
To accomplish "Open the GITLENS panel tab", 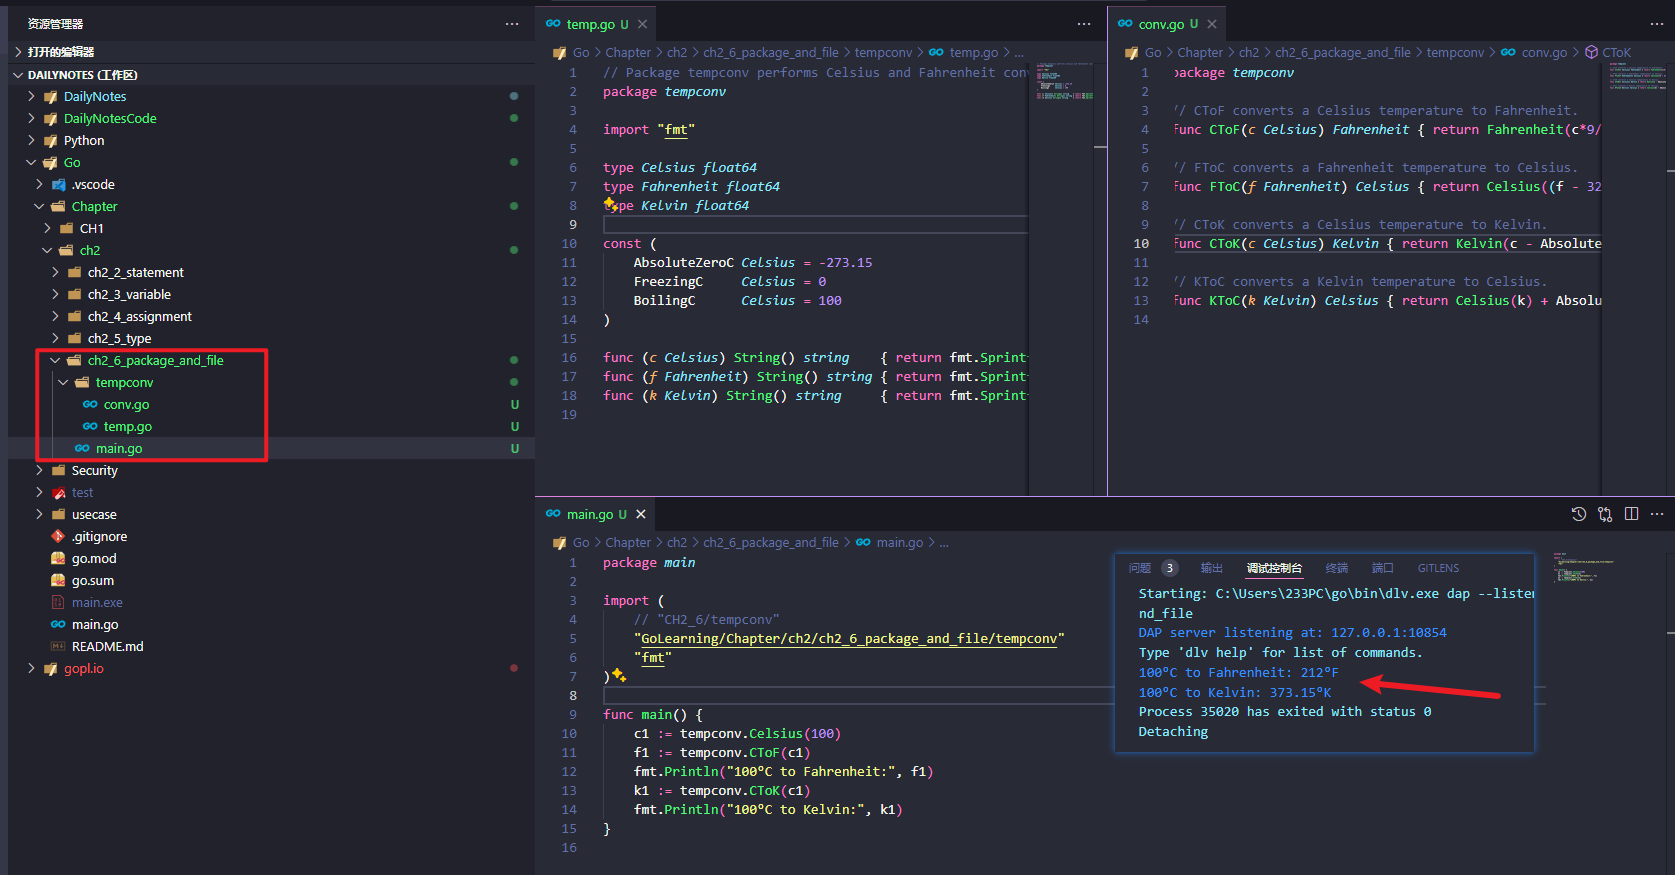I will [x=1438, y=568].
